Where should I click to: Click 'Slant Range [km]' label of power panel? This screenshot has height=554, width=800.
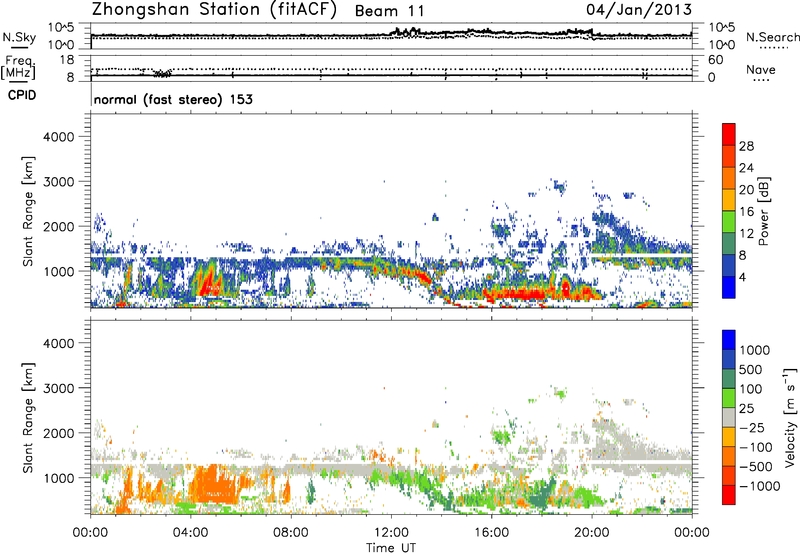coord(28,211)
